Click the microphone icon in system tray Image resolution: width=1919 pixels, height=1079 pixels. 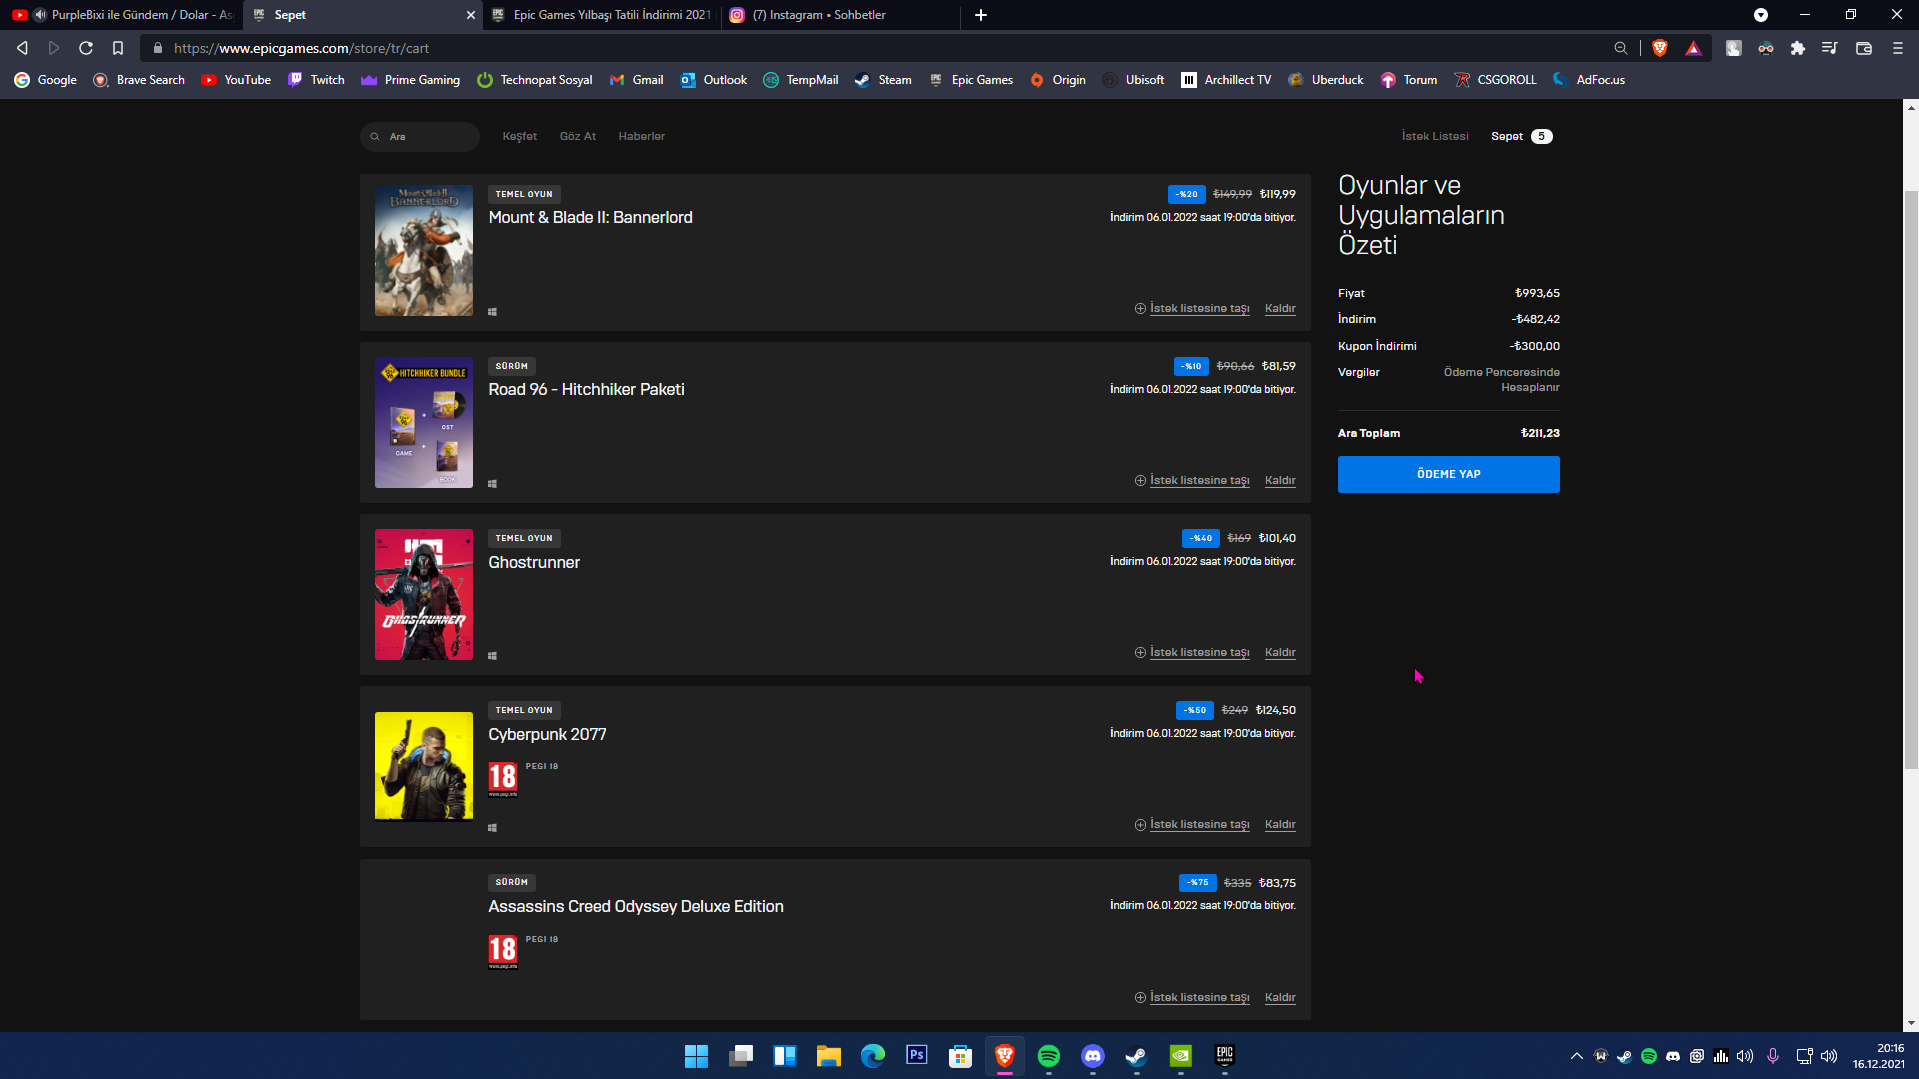[1773, 1056]
